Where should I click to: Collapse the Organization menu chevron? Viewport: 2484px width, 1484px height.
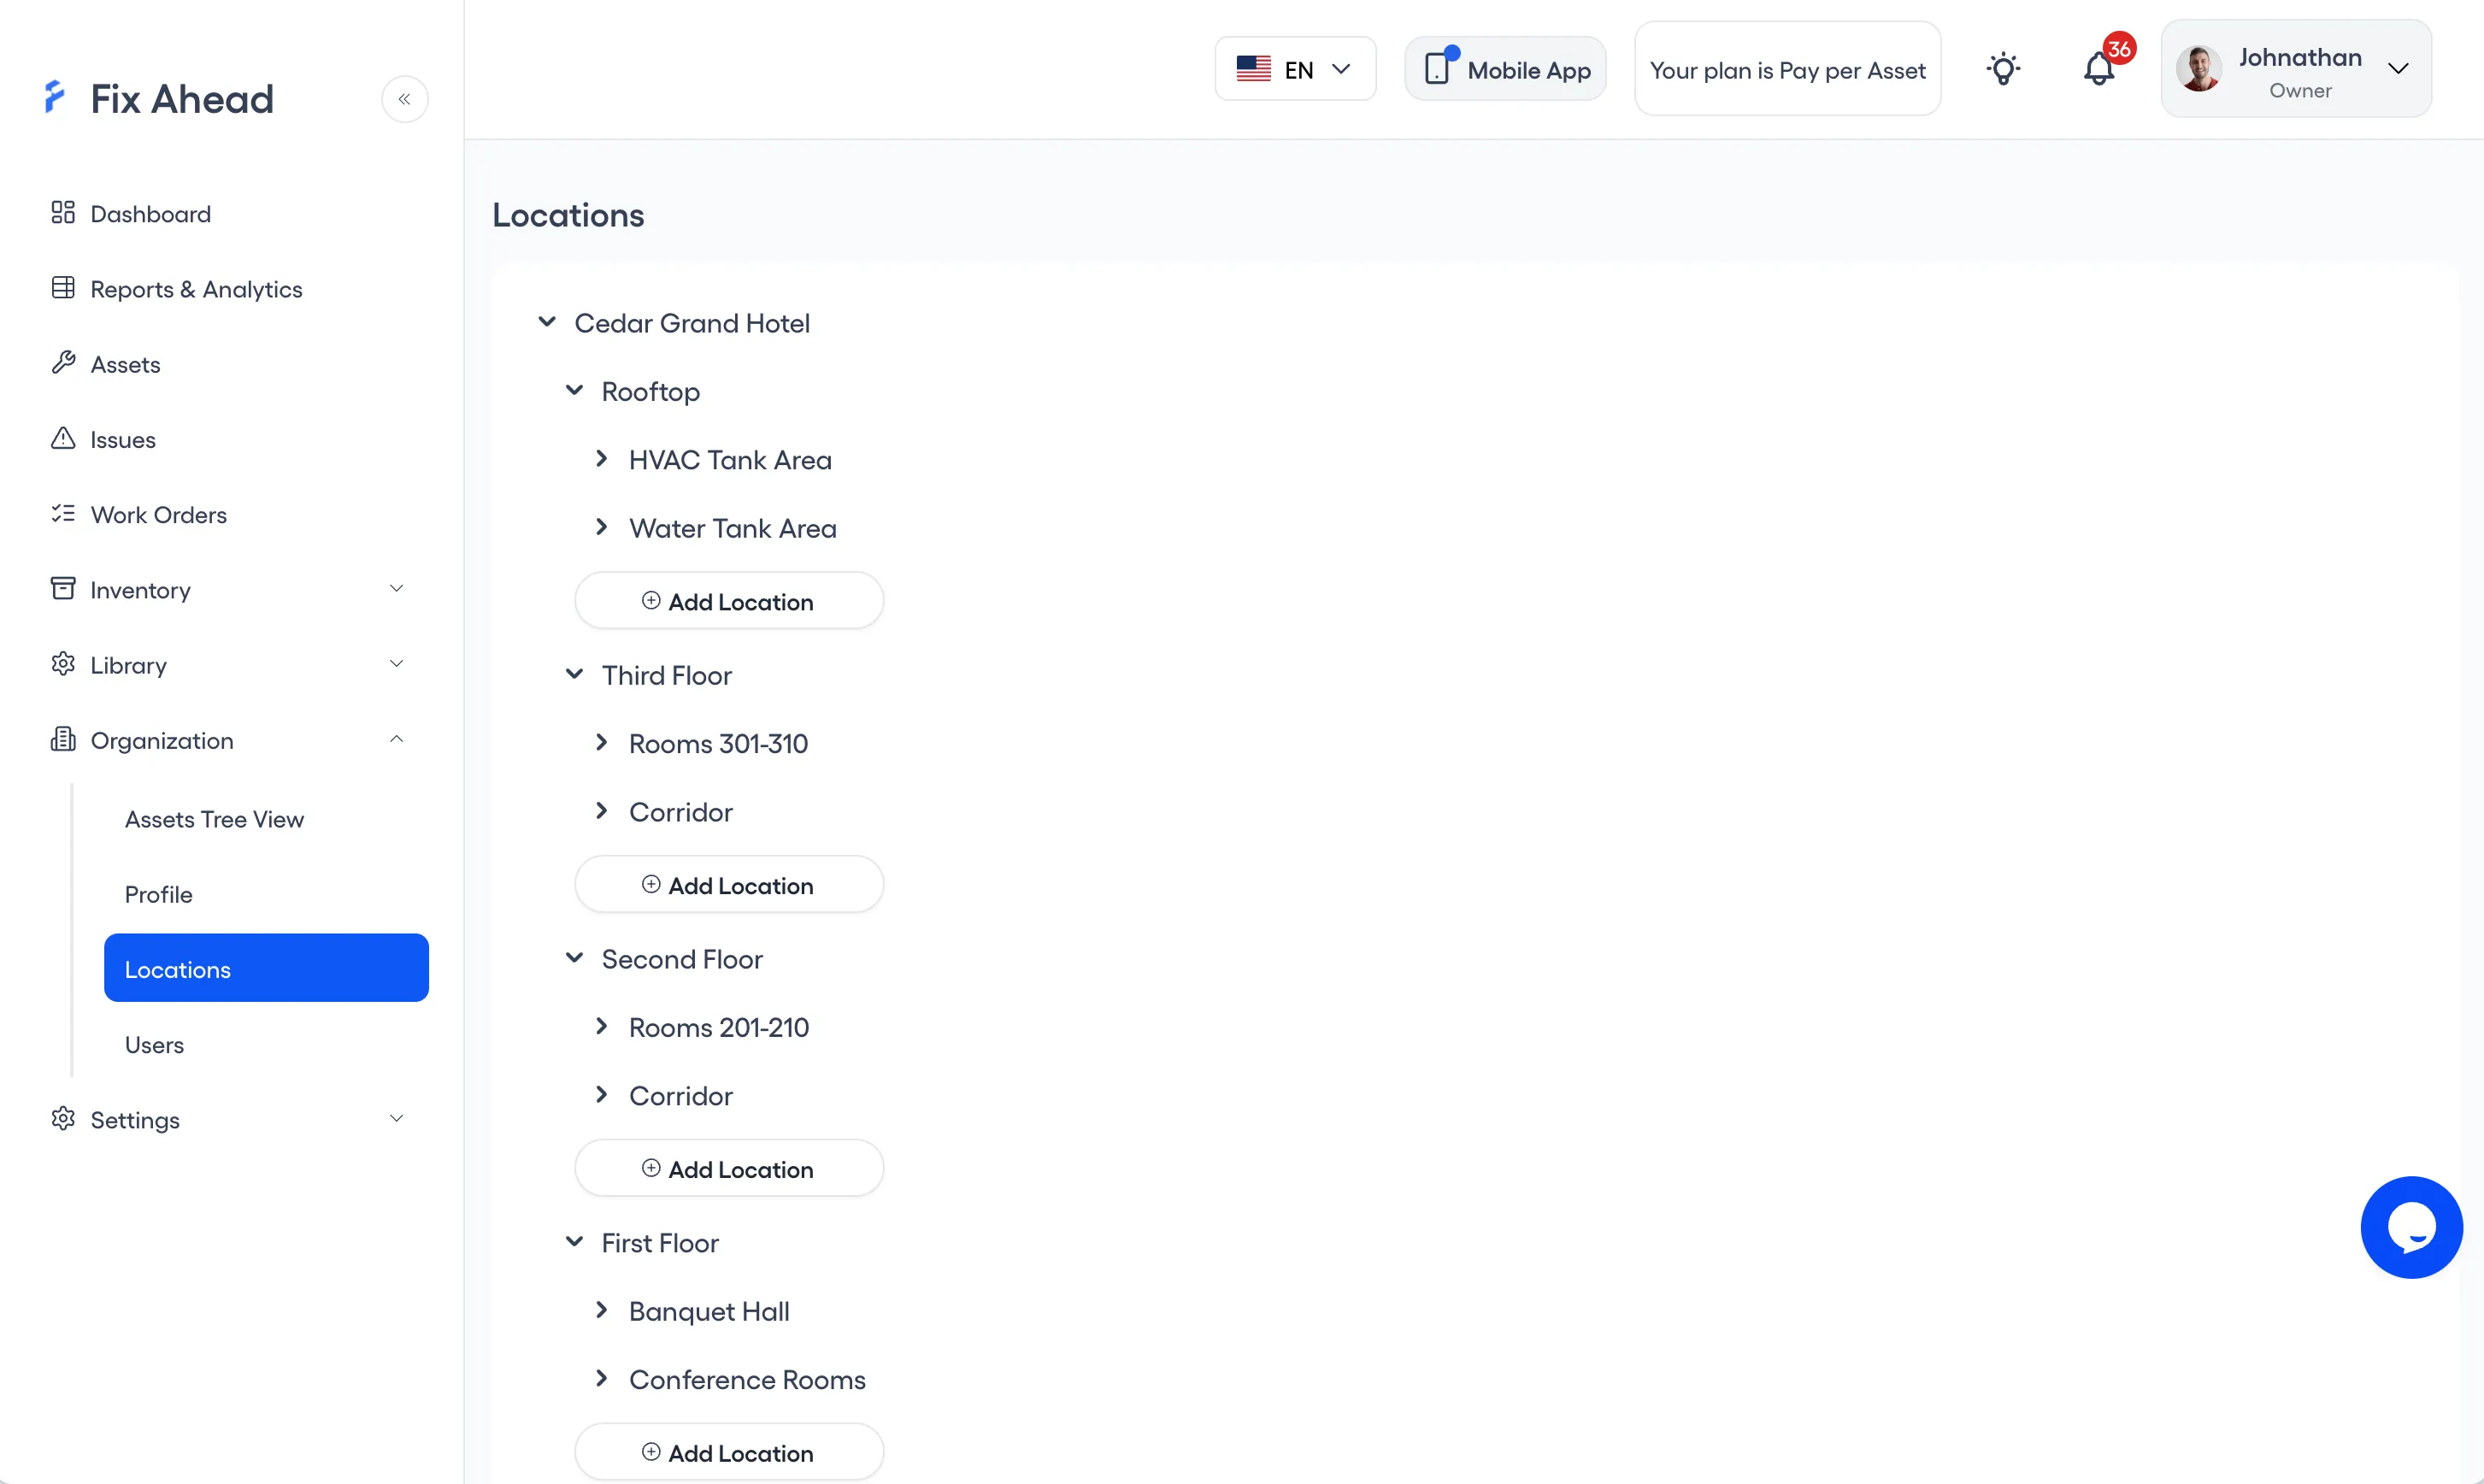[x=396, y=739]
